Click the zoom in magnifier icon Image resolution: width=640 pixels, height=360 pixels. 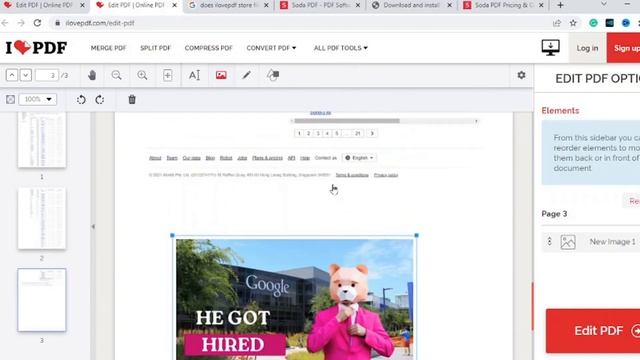point(142,75)
